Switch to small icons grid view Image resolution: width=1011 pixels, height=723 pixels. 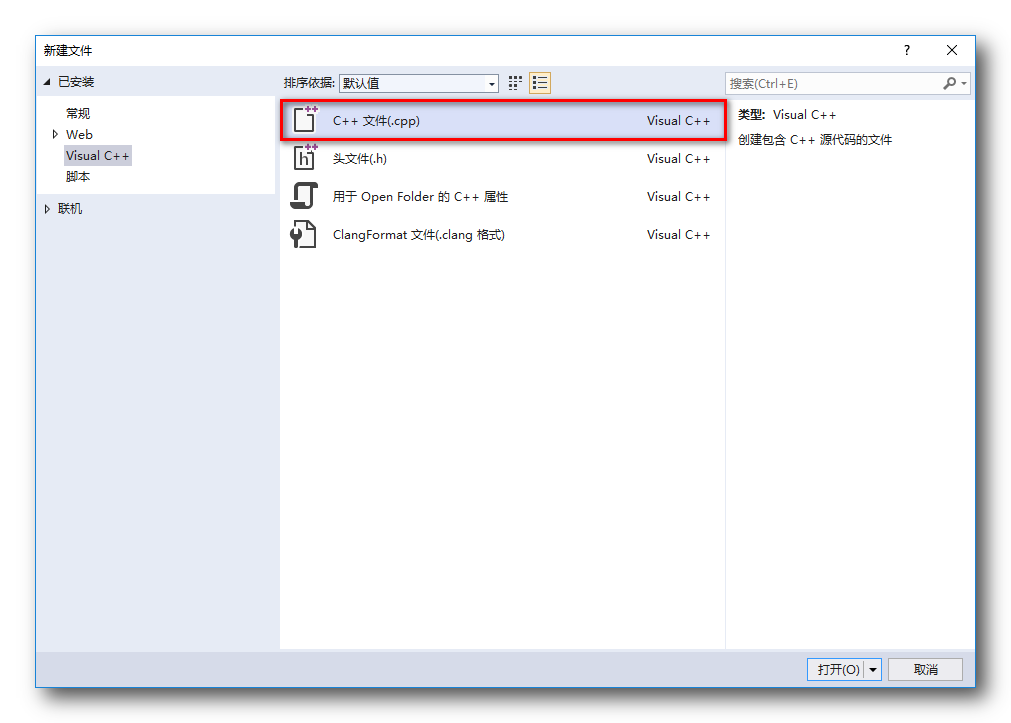pyautogui.click(x=515, y=83)
